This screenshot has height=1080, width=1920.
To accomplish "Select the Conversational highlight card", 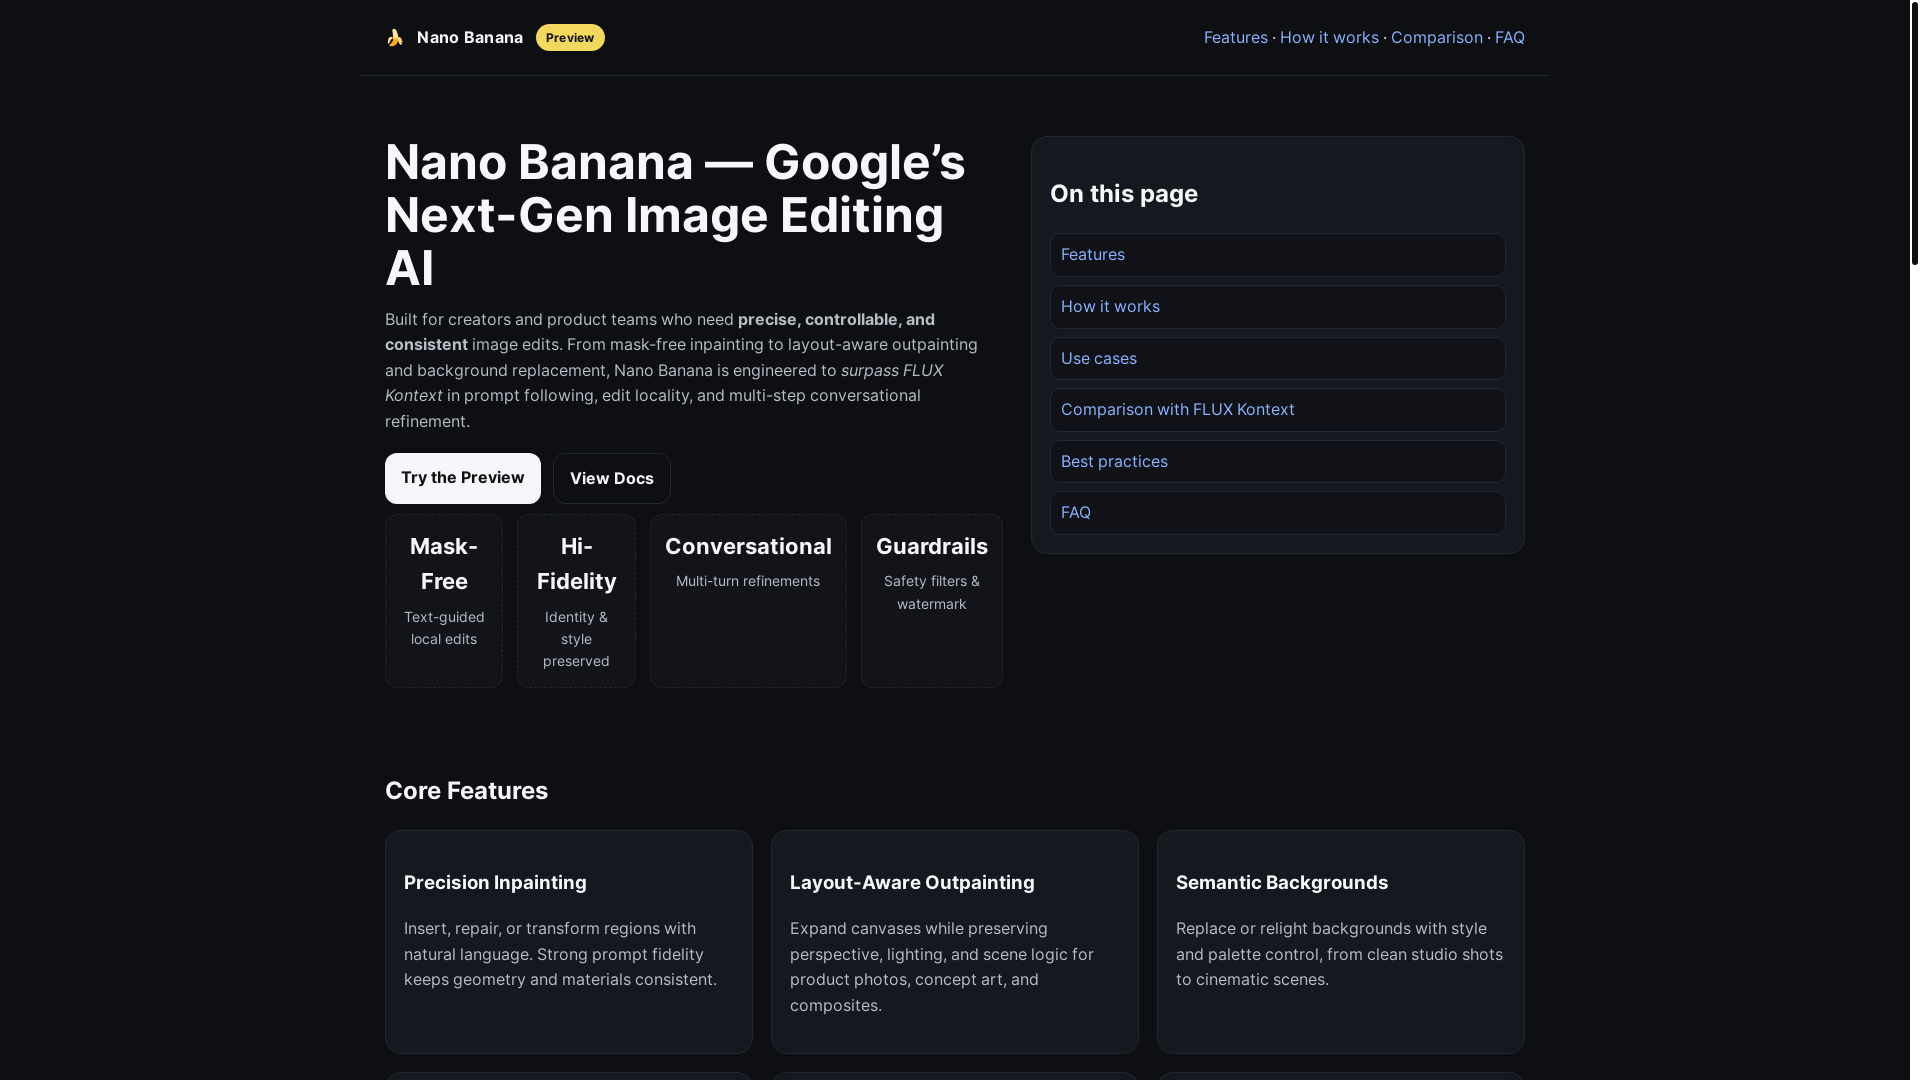I will point(748,601).
